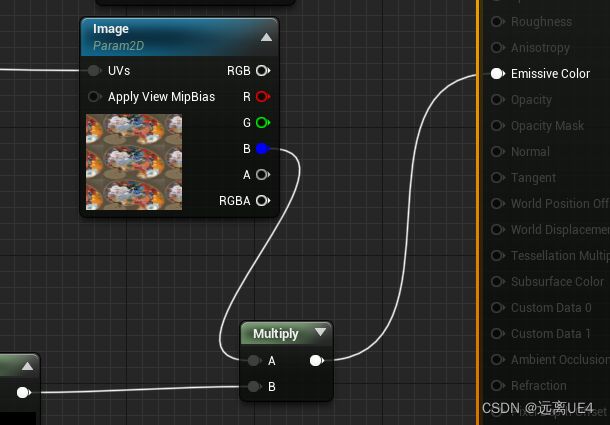The width and height of the screenshot is (610, 425).
Task: Click the Ambient Occlusion pin
Action: pyautogui.click(x=498, y=359)
